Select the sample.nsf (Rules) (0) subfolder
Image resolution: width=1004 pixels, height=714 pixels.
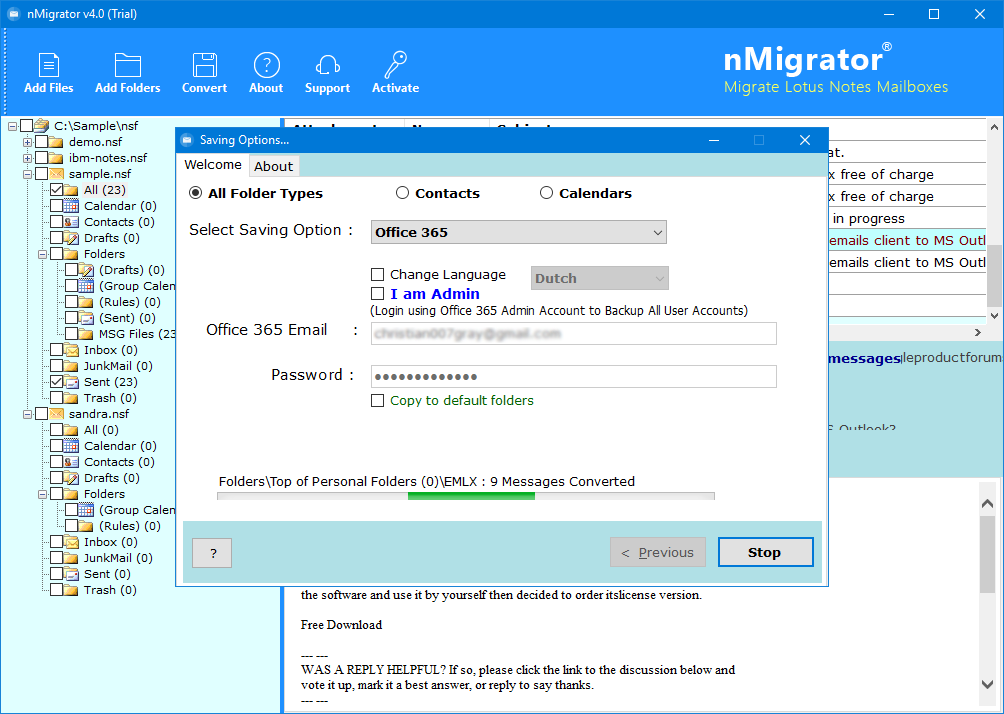(129, 302)
